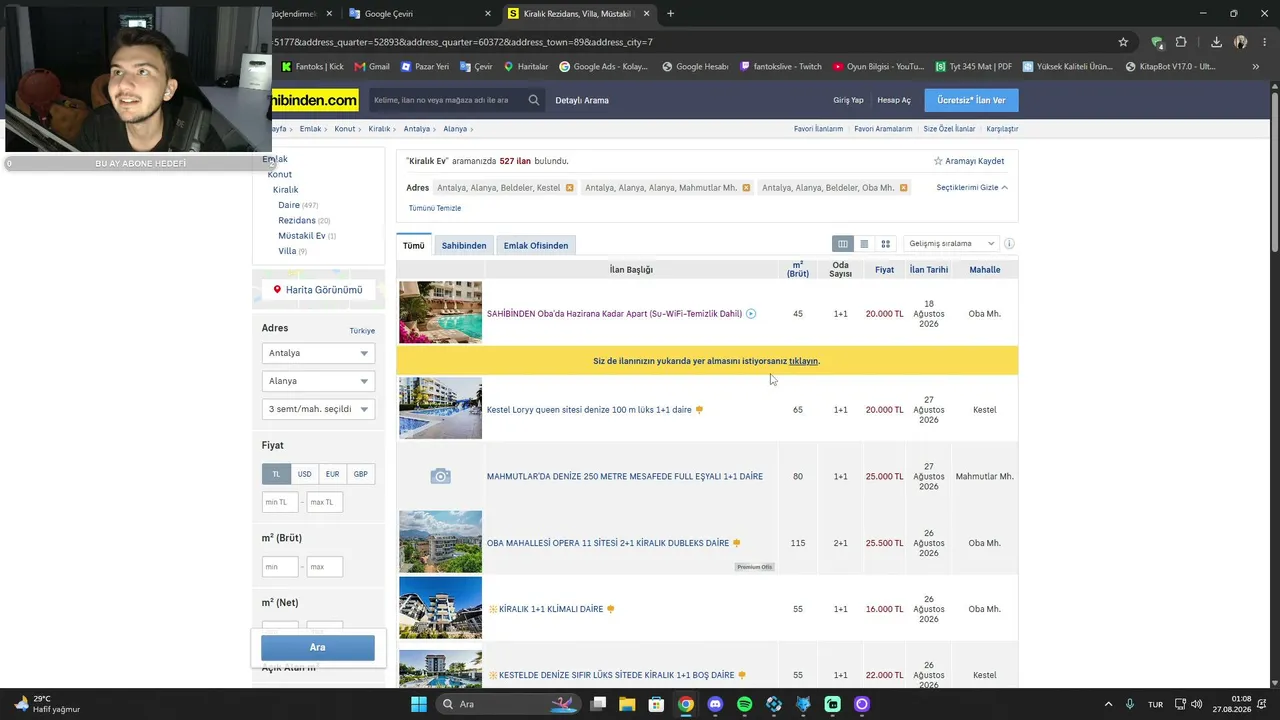The image size is (1280, 720).
Task: Open the Hesap Aç link
Action: click(894, 100)
